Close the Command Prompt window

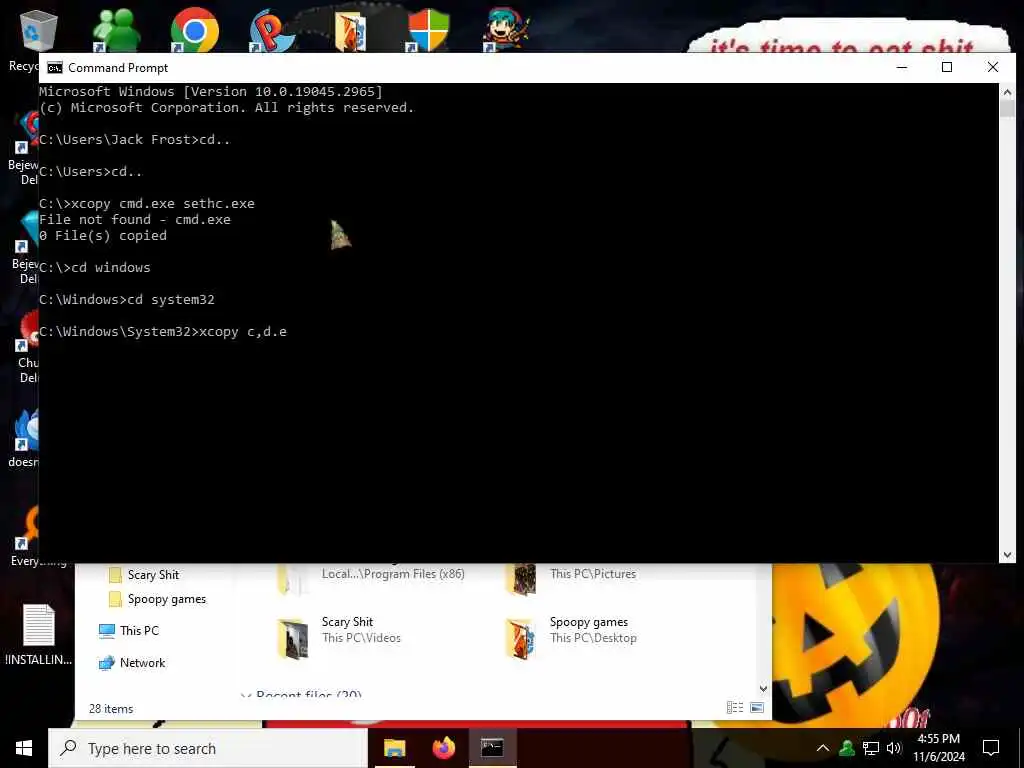click(x=993, y=67)
